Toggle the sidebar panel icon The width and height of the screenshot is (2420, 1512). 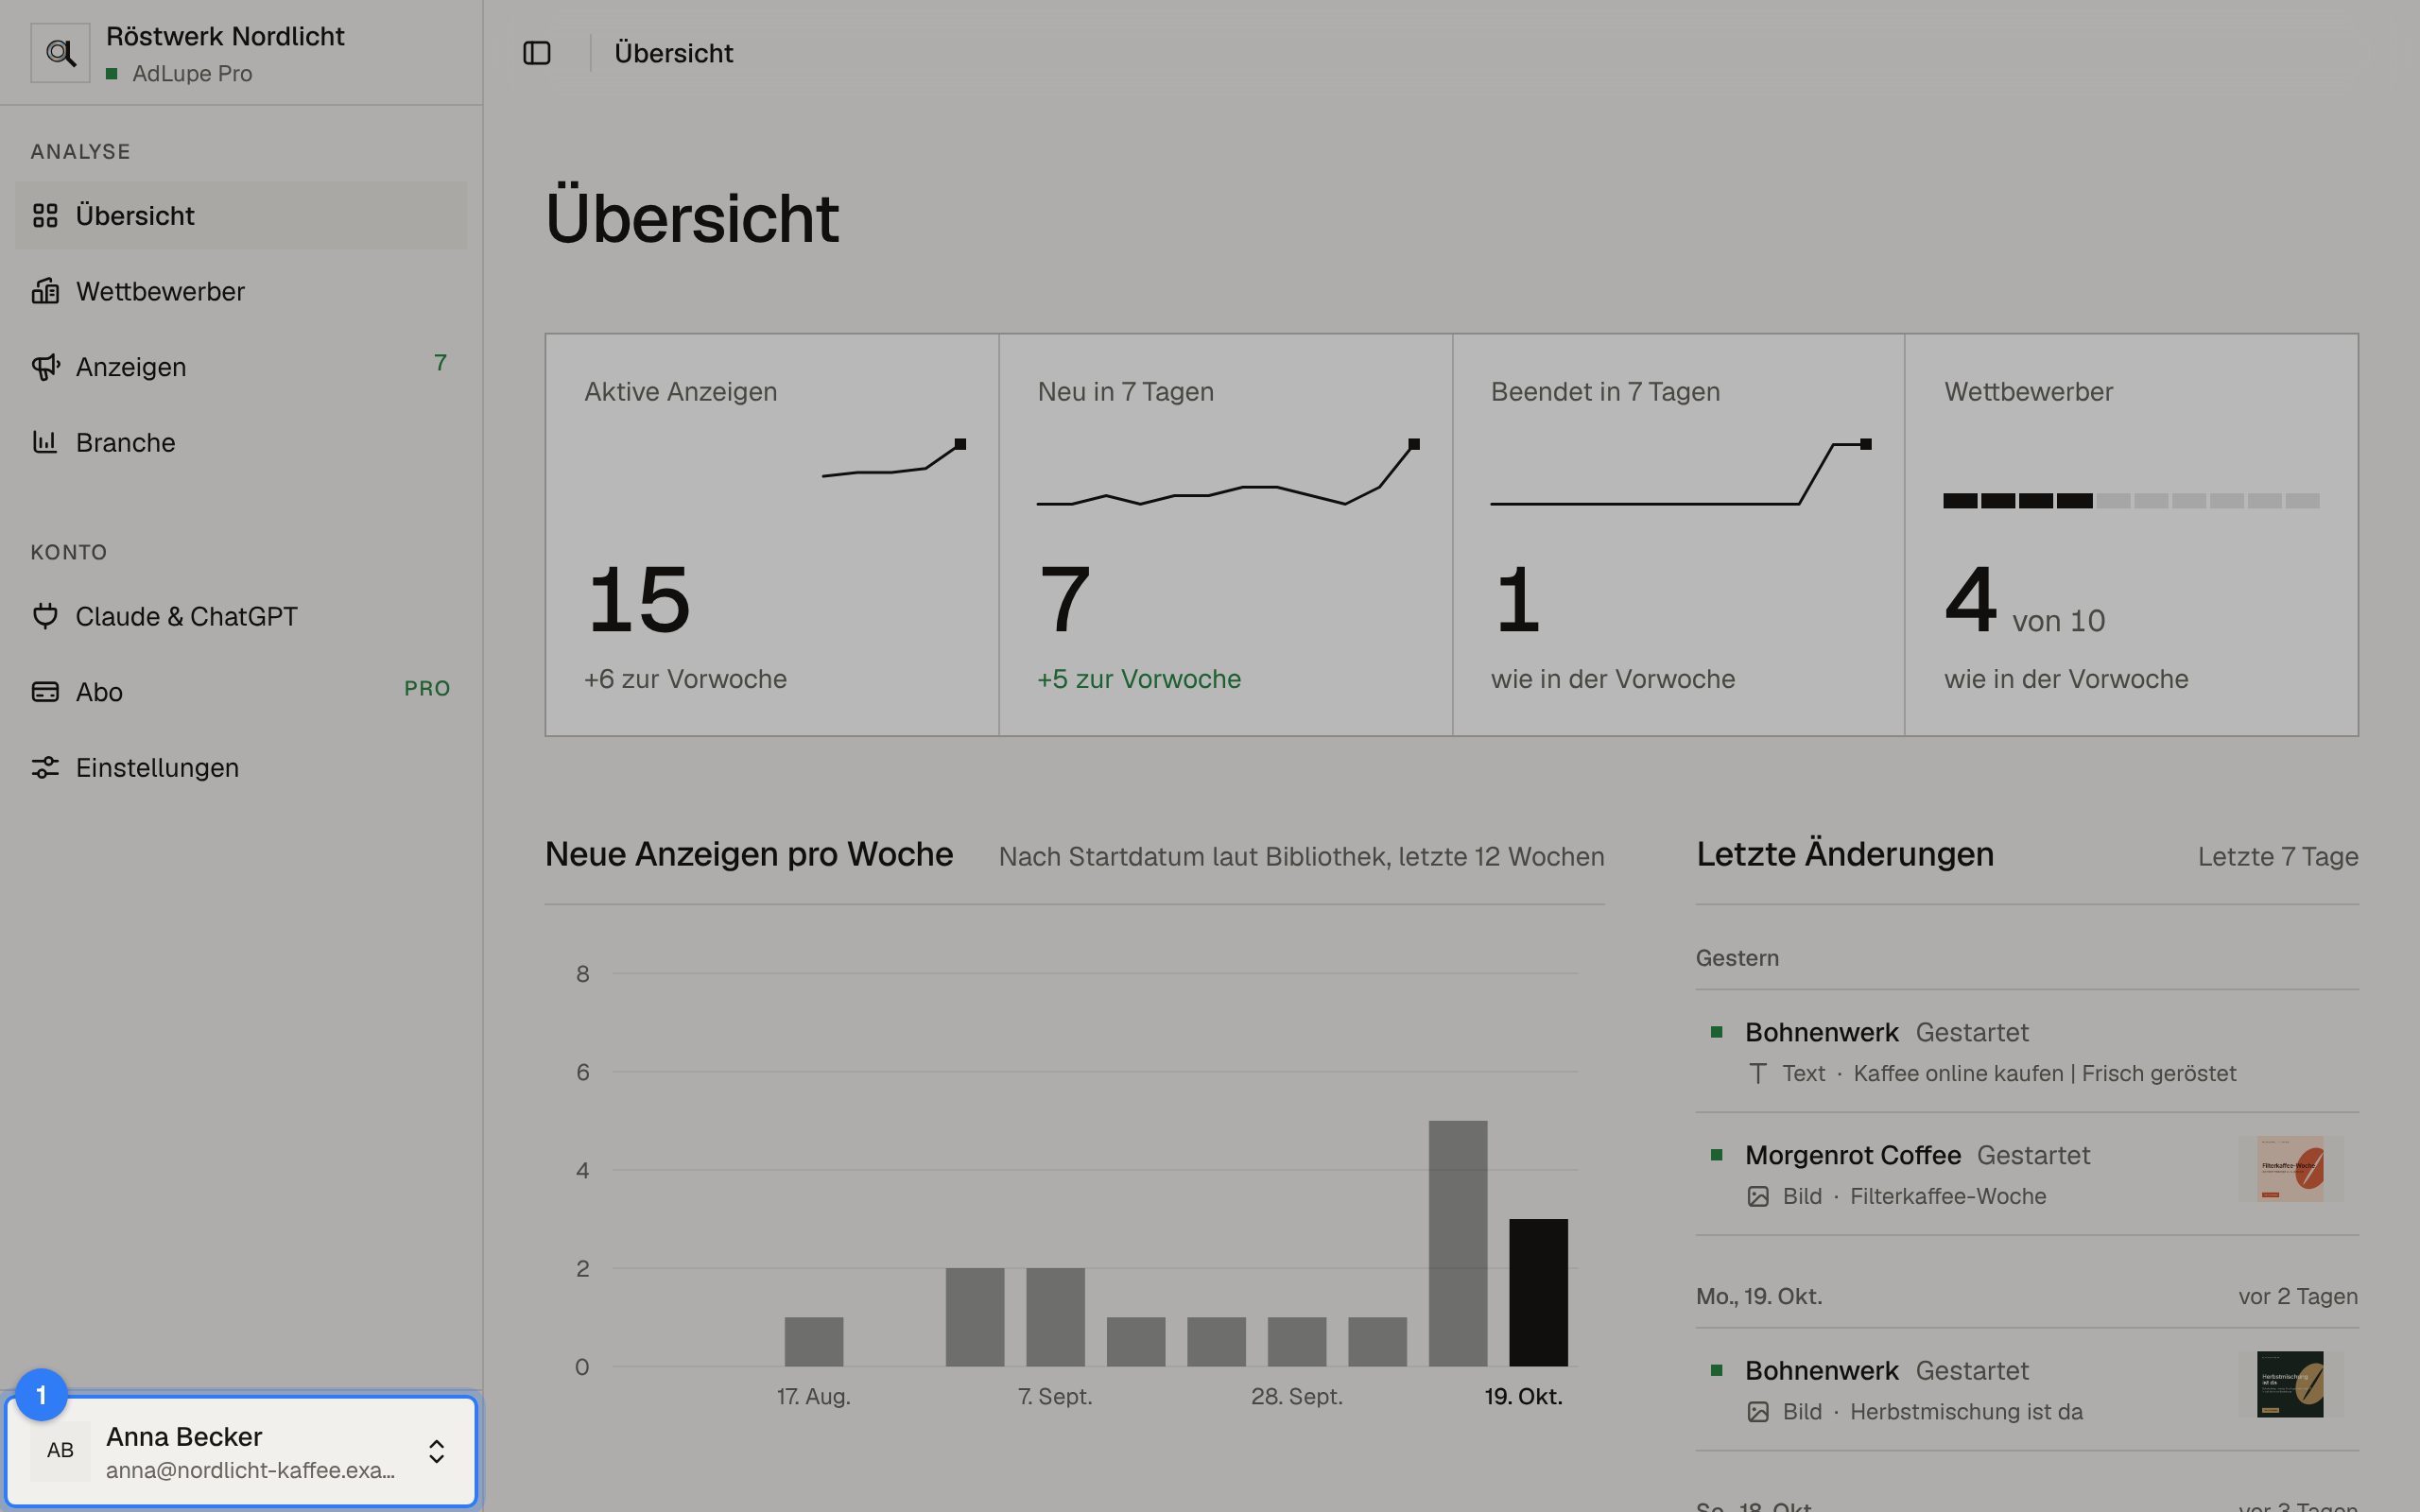(537, 53)
